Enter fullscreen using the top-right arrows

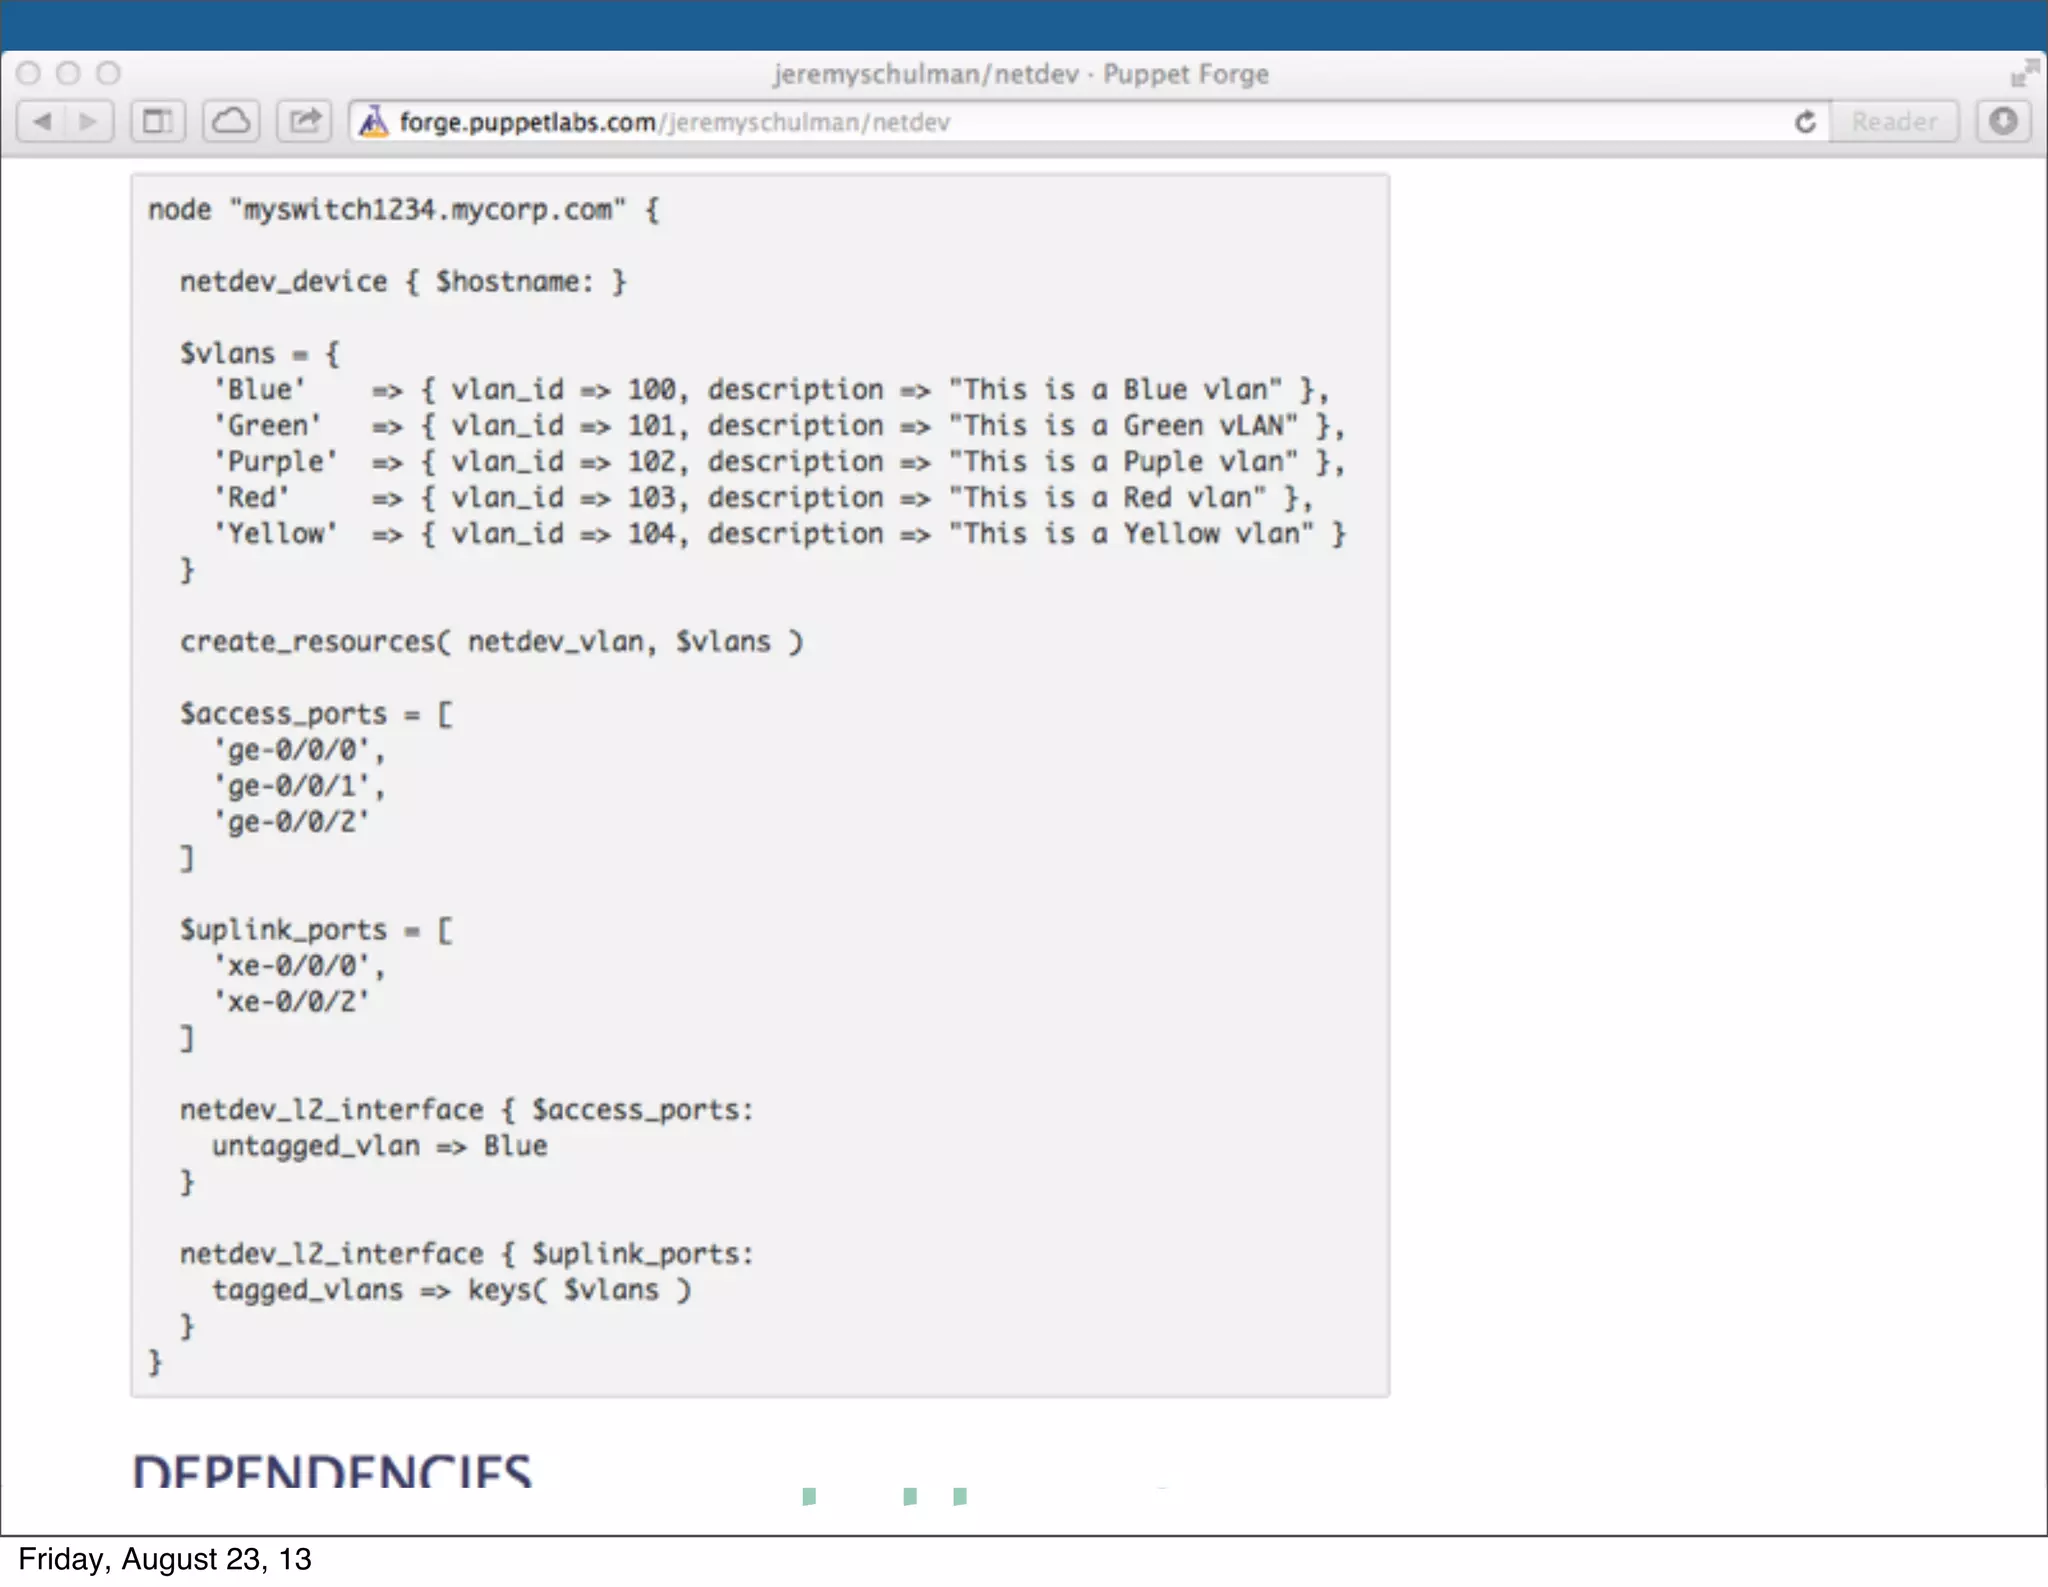2024,73
